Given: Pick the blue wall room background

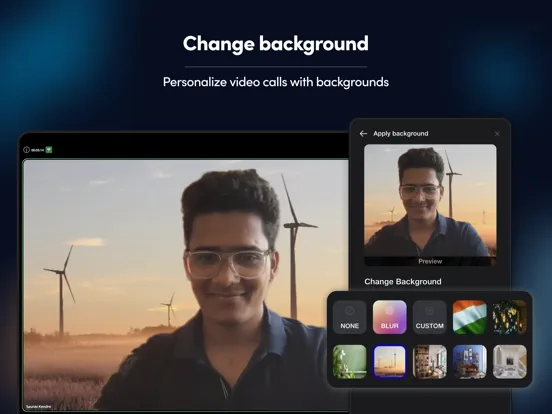Looking at the screenshot, I should pos(470,362).
